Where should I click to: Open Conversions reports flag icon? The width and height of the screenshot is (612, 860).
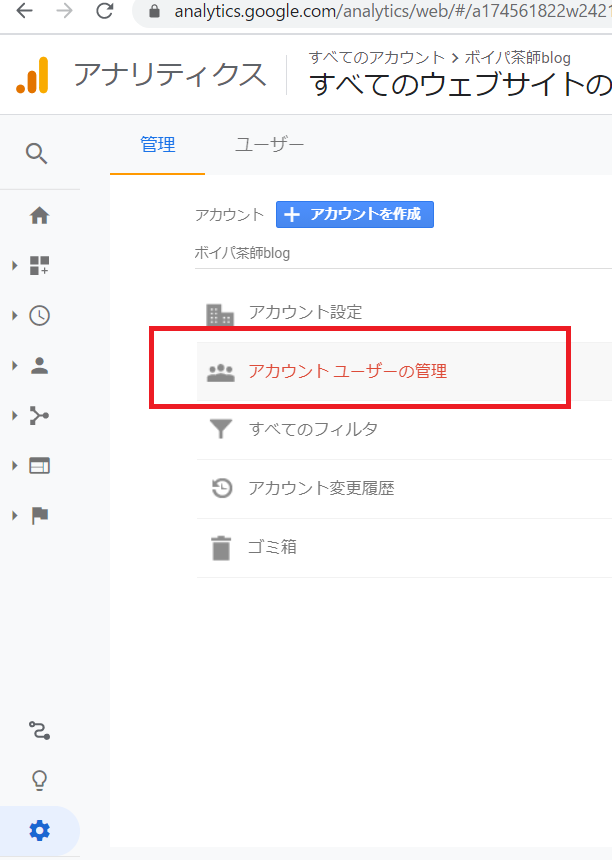(39, 516)
